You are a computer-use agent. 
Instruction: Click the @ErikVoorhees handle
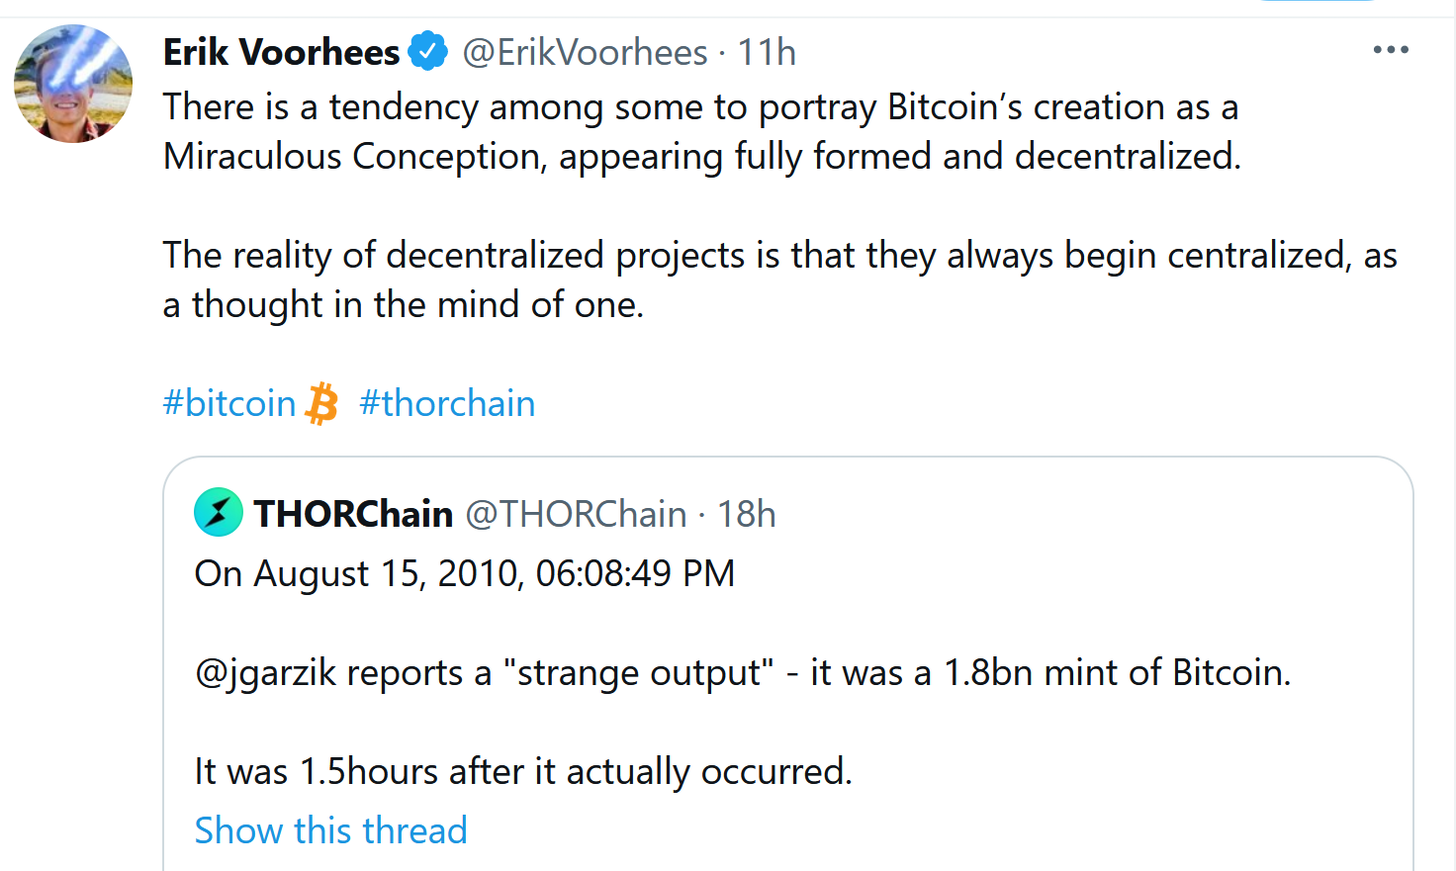coord(584,52)
